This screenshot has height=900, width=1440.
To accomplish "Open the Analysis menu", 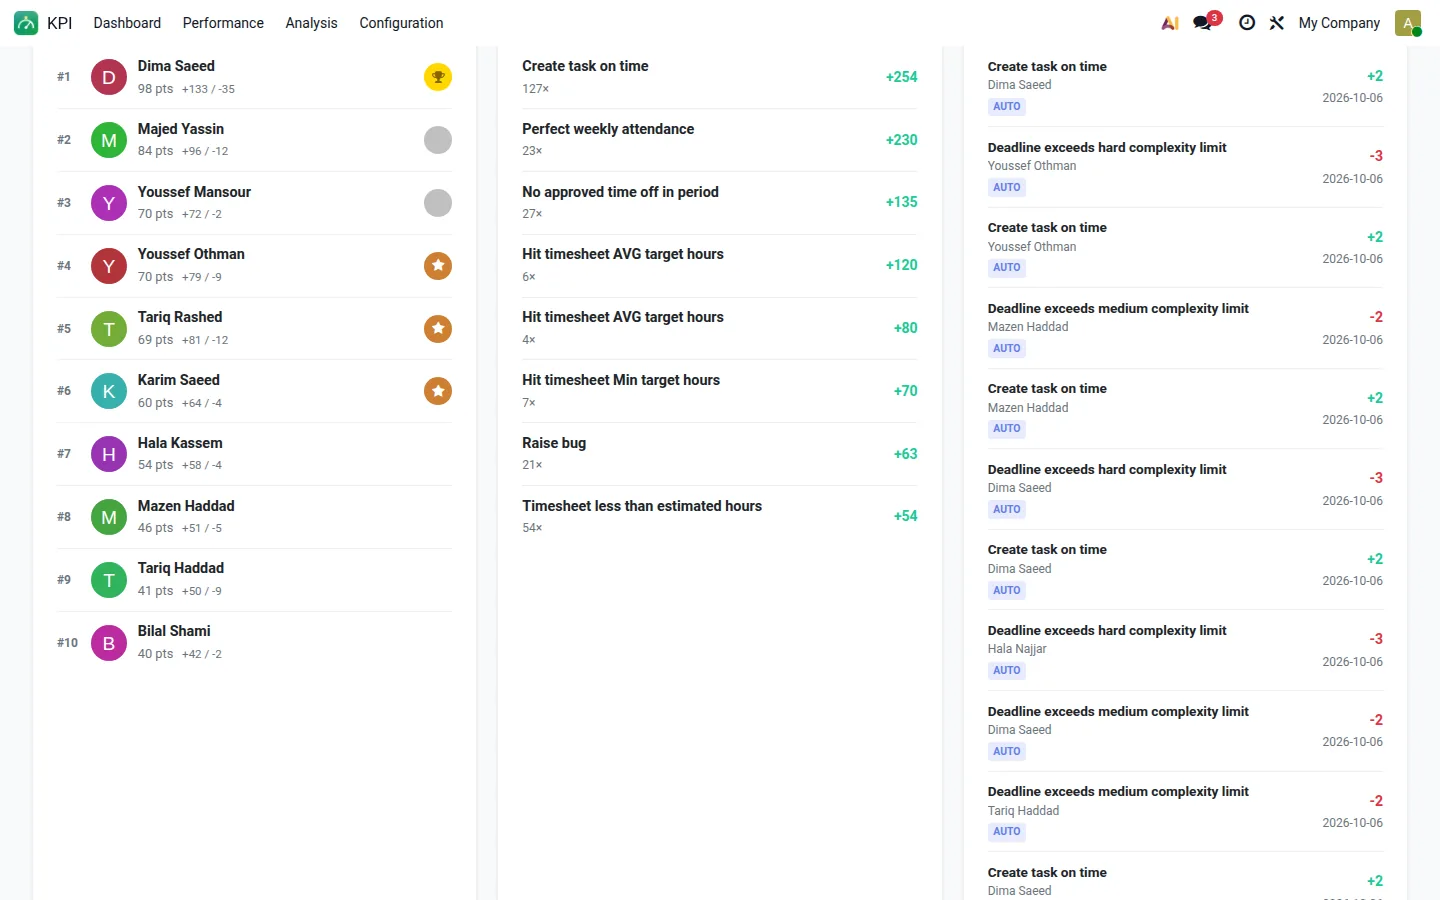I will click(x=311, y=23).
